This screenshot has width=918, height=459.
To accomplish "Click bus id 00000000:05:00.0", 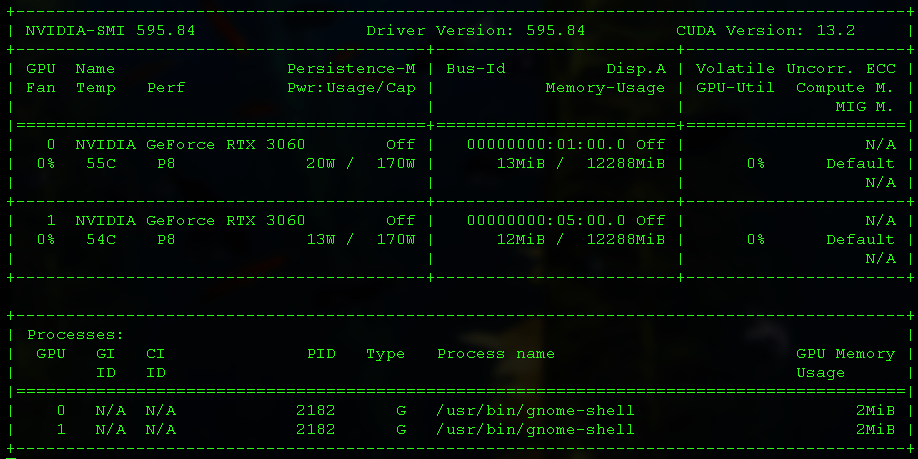I will click(x=546, y=221).
